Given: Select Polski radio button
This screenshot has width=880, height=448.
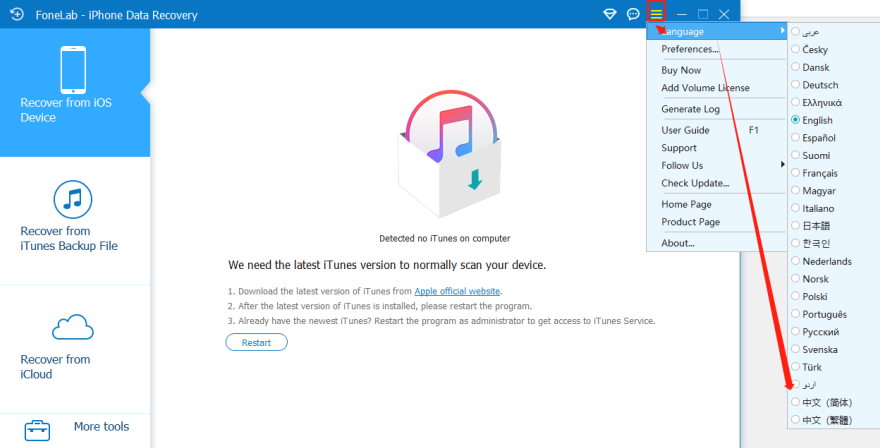Looking at the screenshot, I should pos(795,296).
